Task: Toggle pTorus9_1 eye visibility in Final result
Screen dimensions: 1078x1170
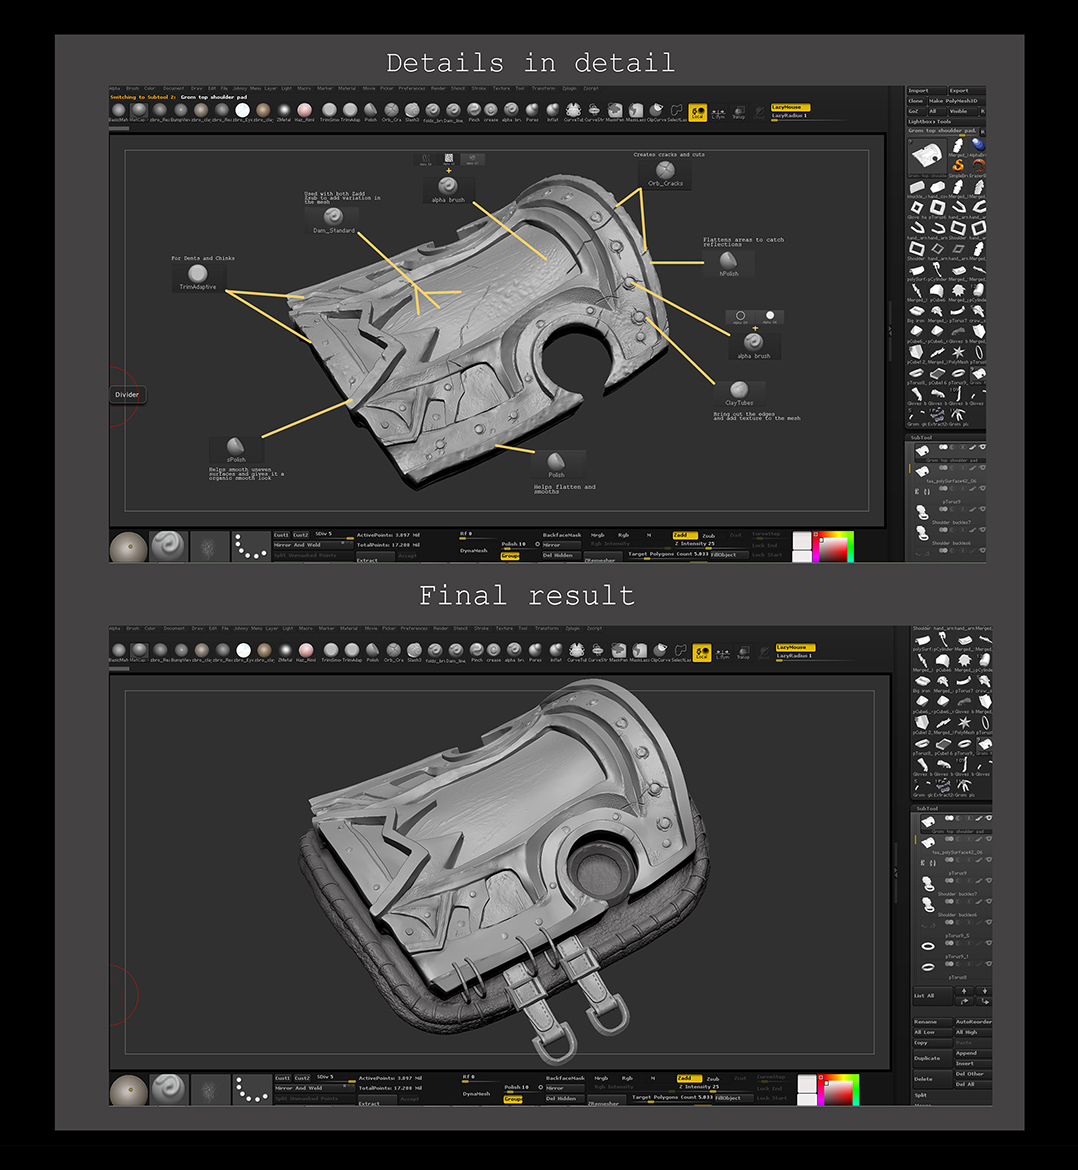Action: [x=988, y=943]
